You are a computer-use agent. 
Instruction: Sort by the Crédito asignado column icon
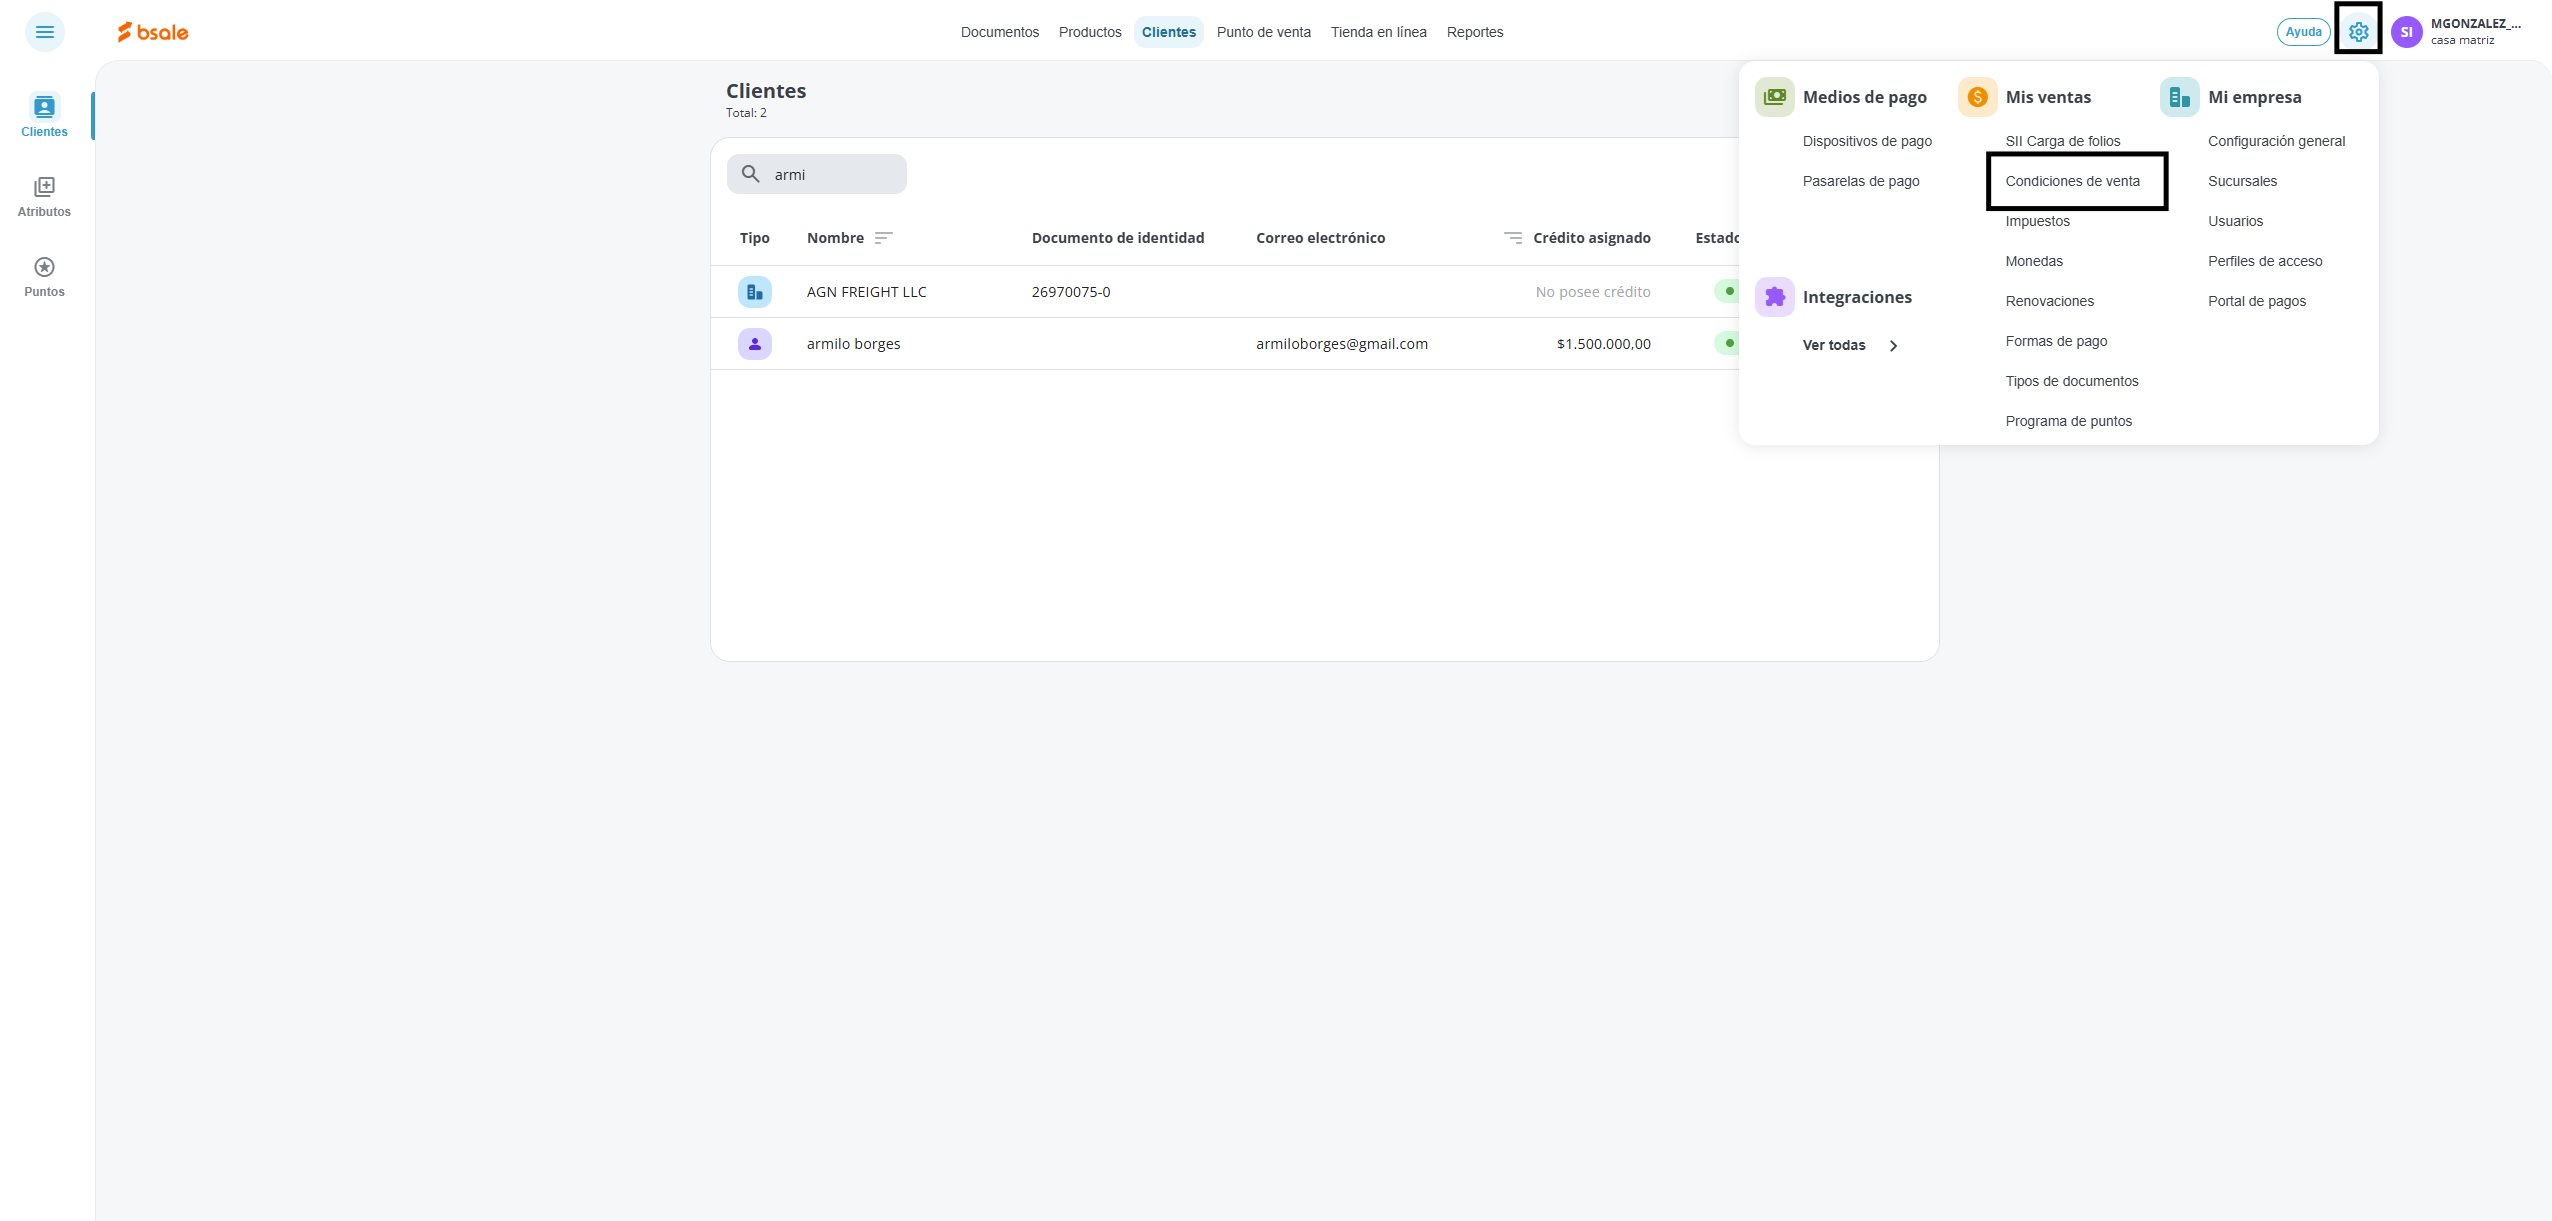[1513, 238]
